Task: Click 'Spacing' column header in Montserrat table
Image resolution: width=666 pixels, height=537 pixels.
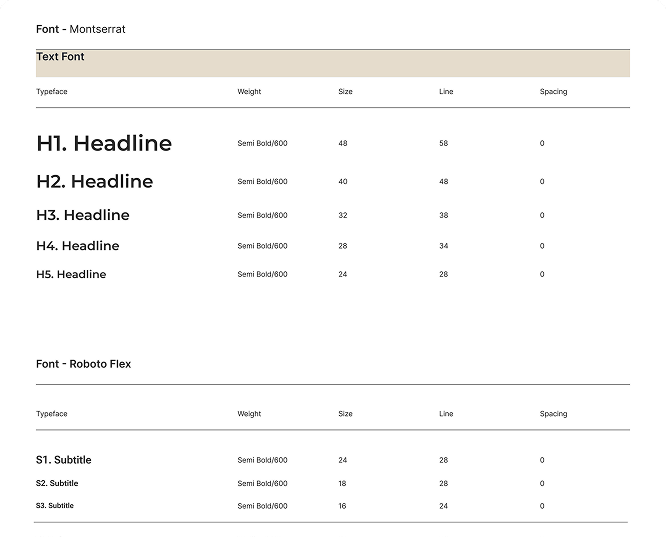Action: tap(553, 91)
